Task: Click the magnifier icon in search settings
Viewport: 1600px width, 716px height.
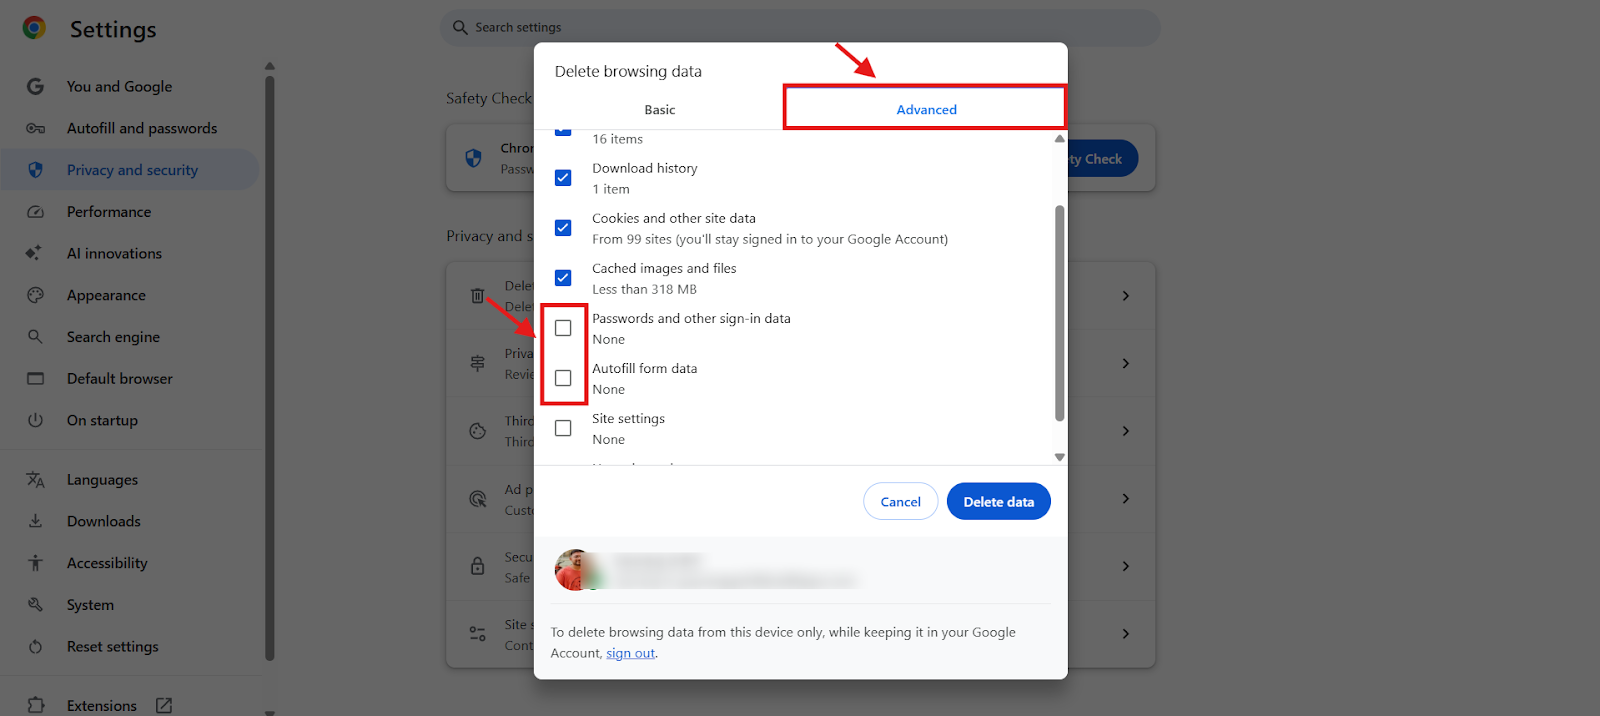Action: (x=460, y=27)
